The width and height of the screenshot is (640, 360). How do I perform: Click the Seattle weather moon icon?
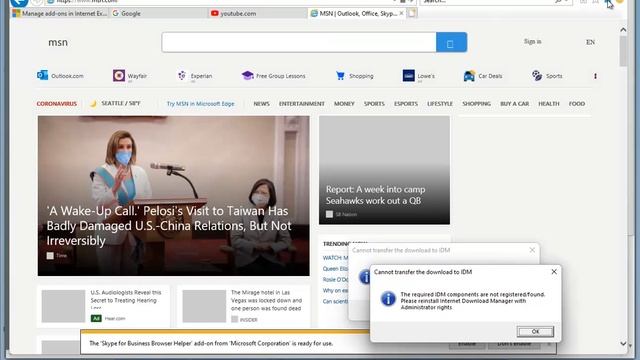[x=93, y=104]
